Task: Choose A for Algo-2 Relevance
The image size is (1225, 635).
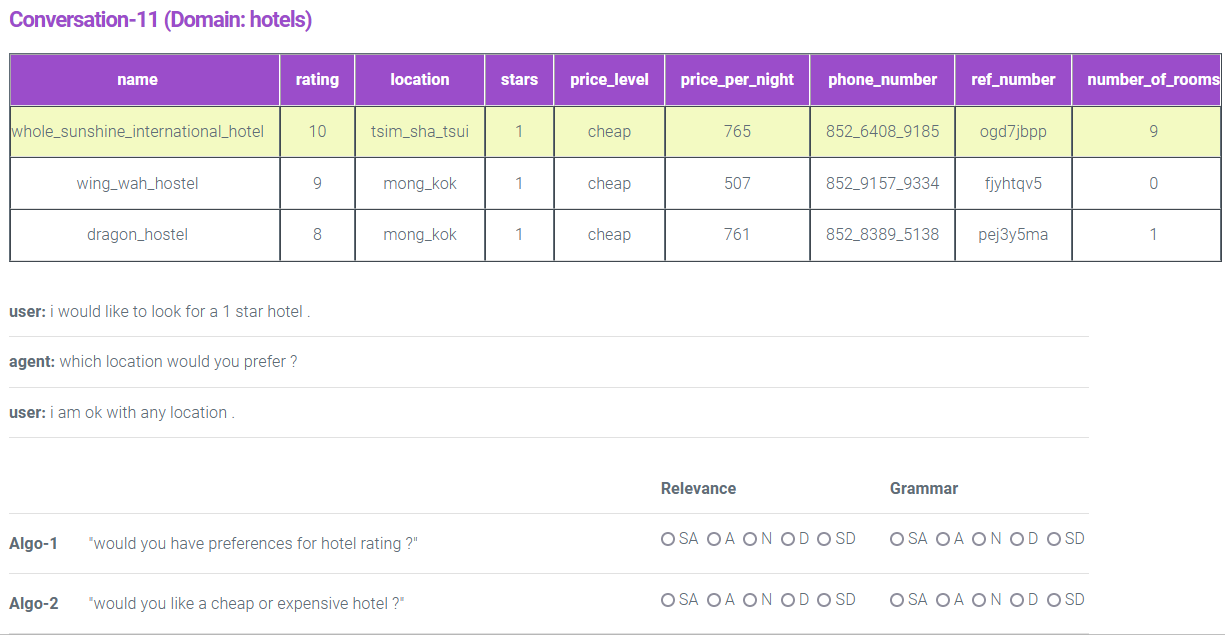Action: coord(714,600)
